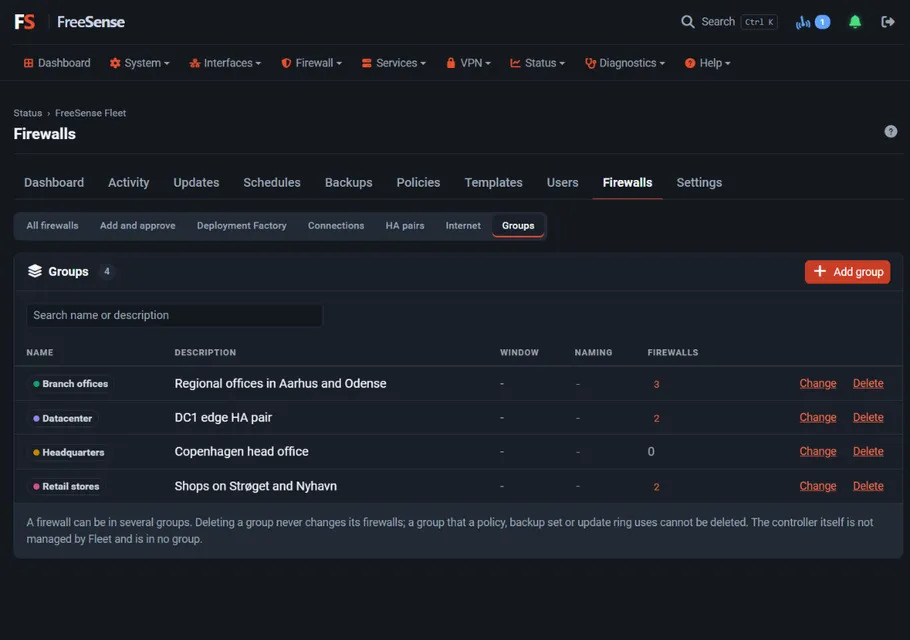Click the Groups layers stack icon
Screen dimensions: 910x640
coord(35,271)
